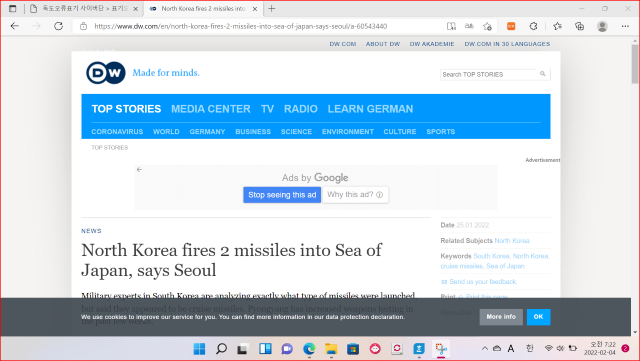Switch to the first browser tab
The image size is (640, 361).
85,9
